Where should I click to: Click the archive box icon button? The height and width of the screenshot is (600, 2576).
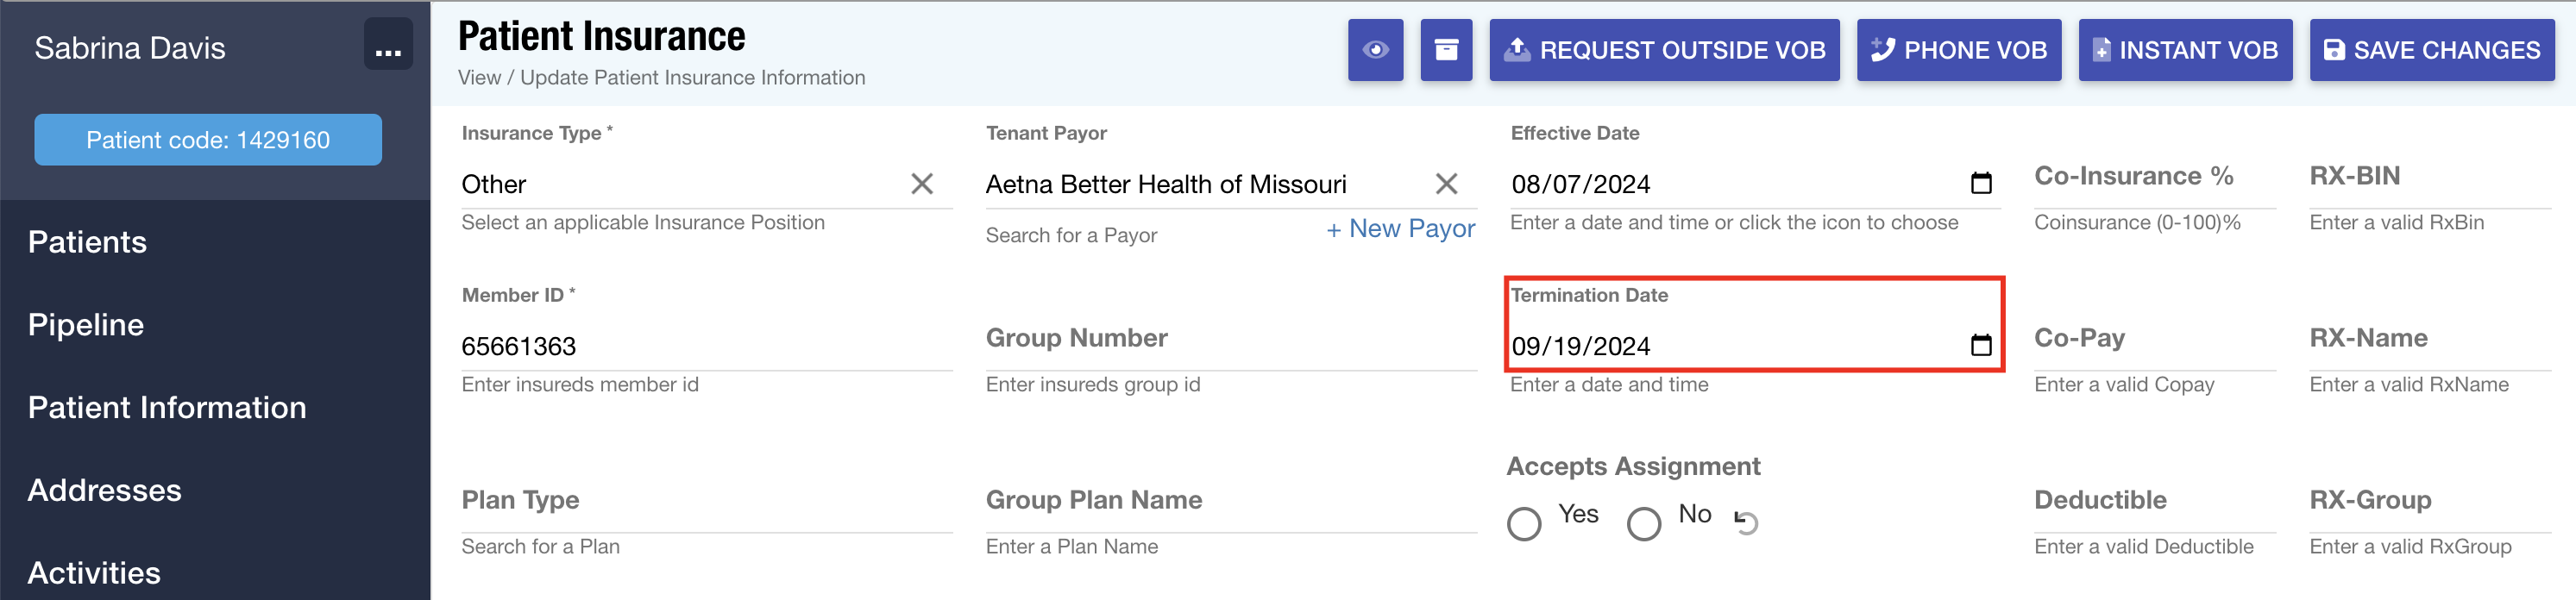point(1446,50)
